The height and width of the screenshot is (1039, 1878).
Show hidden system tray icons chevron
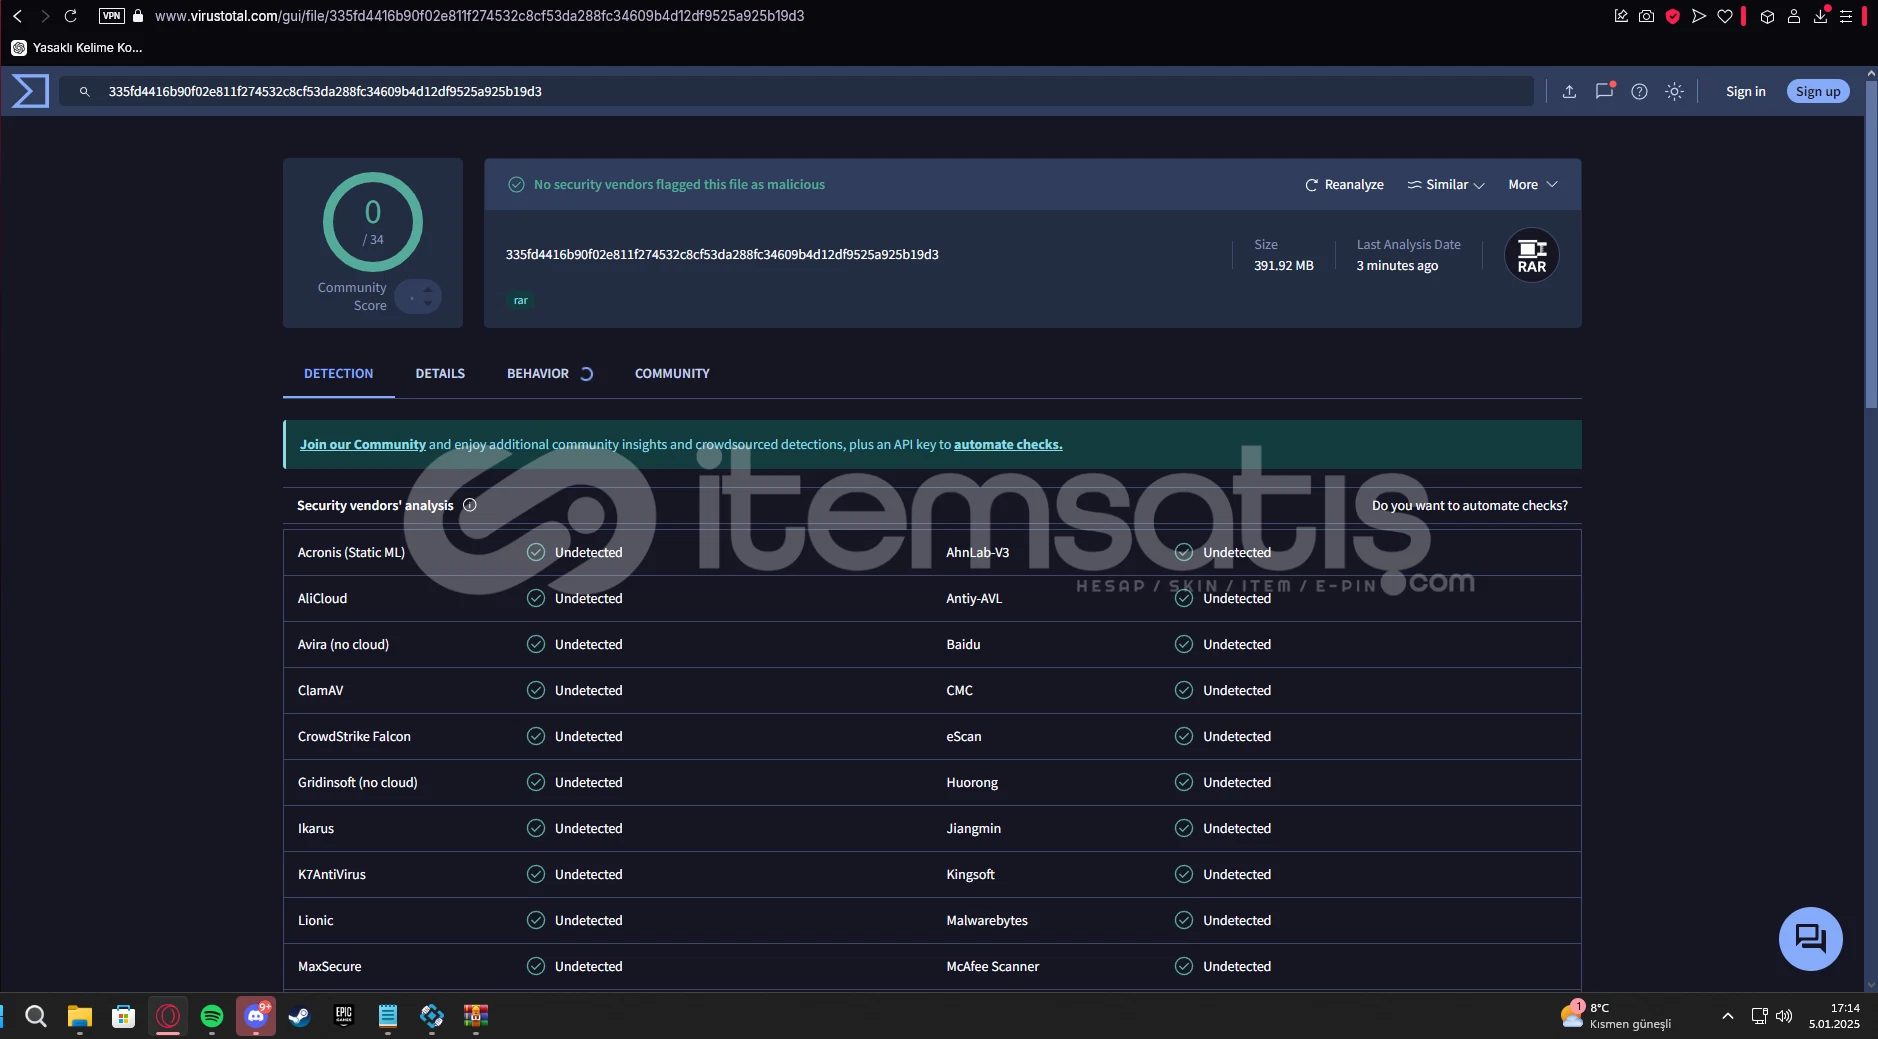coord(1727,1016)
